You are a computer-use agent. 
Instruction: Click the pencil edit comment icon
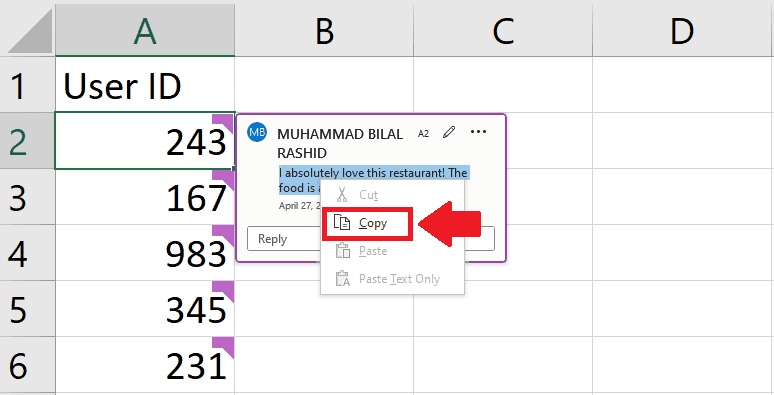449,132
